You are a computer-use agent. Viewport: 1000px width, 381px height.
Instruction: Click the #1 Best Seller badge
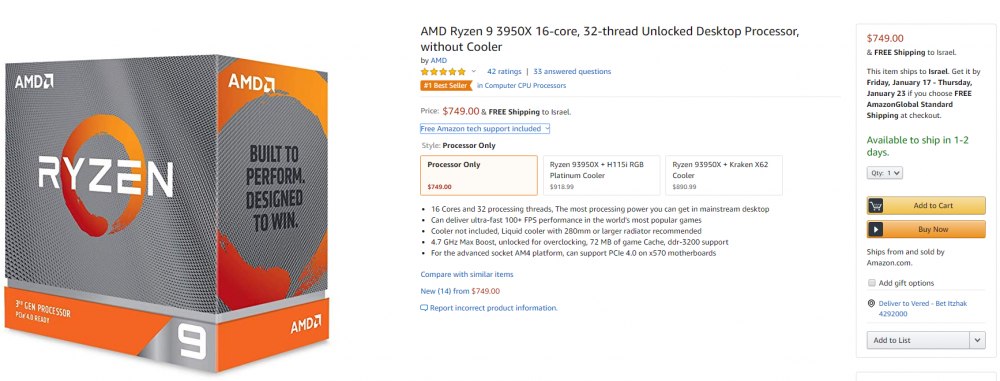pyautogui.click(x=447, y=86)
